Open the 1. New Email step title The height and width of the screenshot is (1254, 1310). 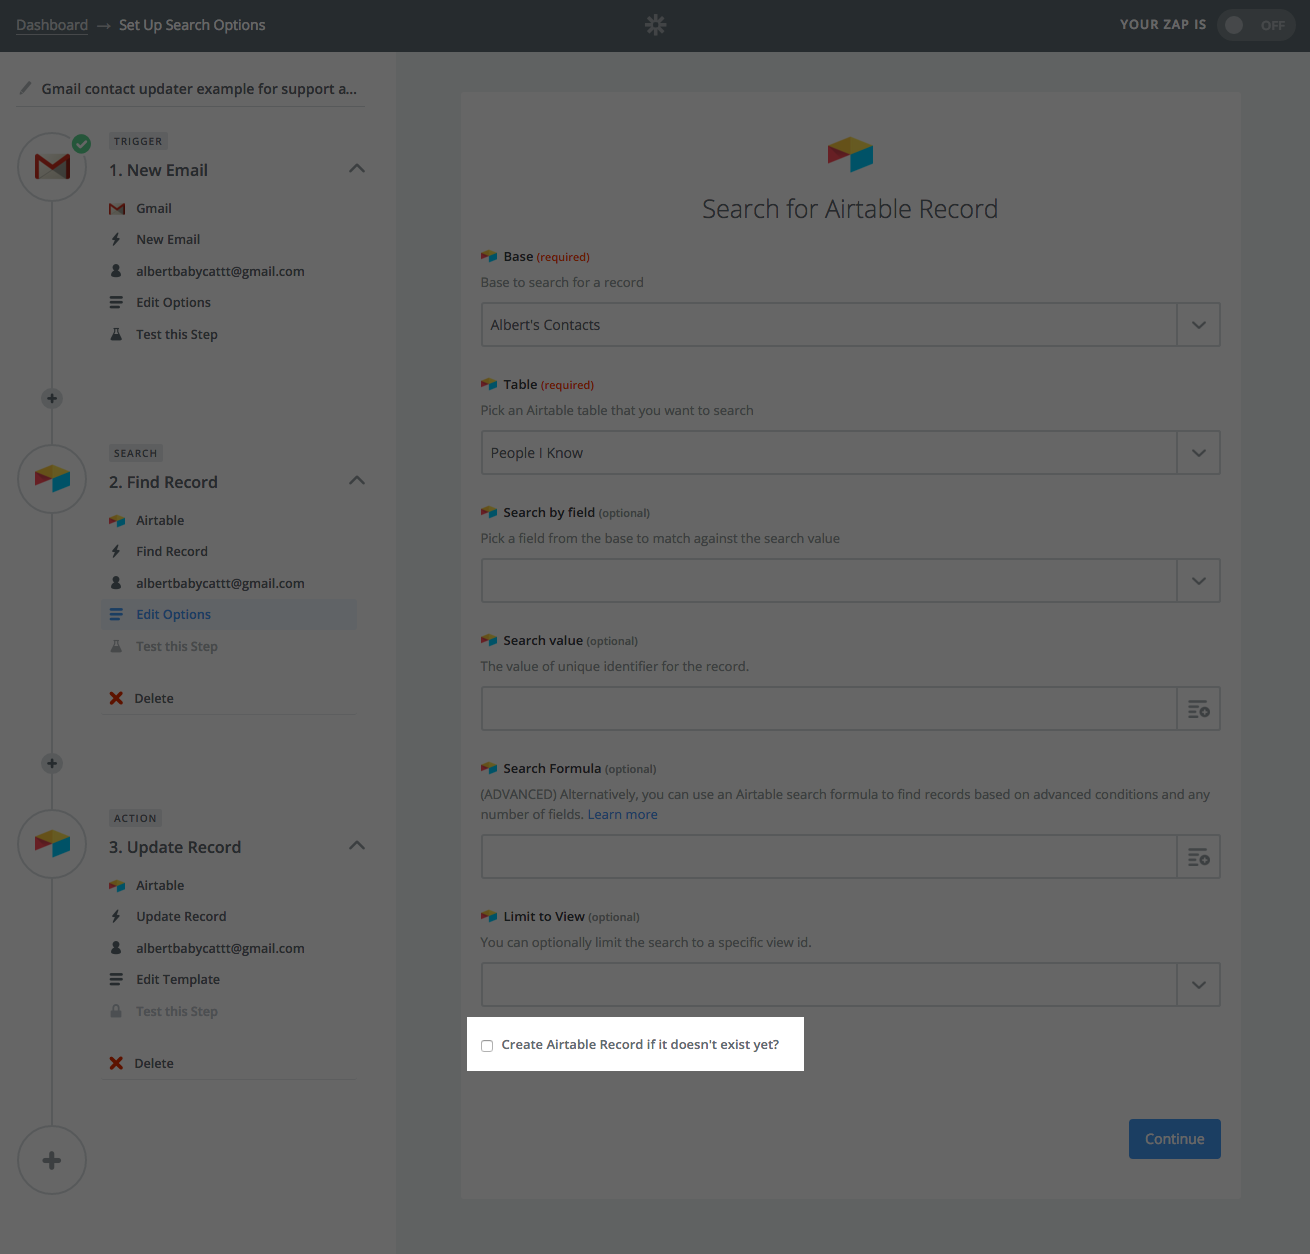click(158, 170)
